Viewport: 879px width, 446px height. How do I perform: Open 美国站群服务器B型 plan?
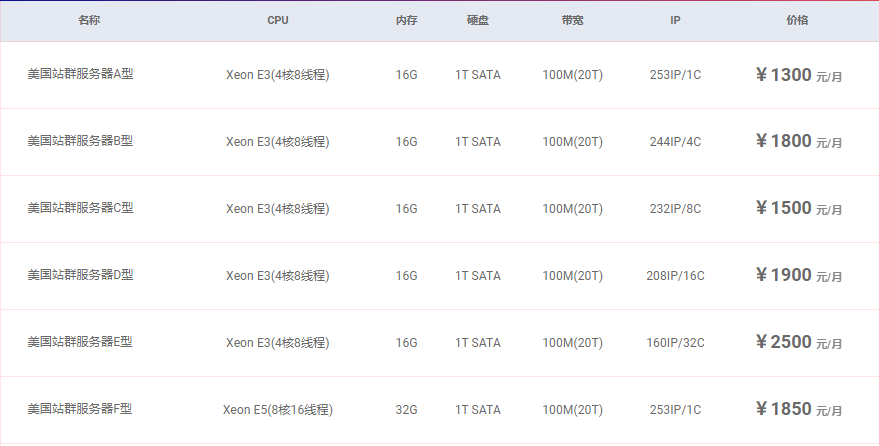(80, 141)
